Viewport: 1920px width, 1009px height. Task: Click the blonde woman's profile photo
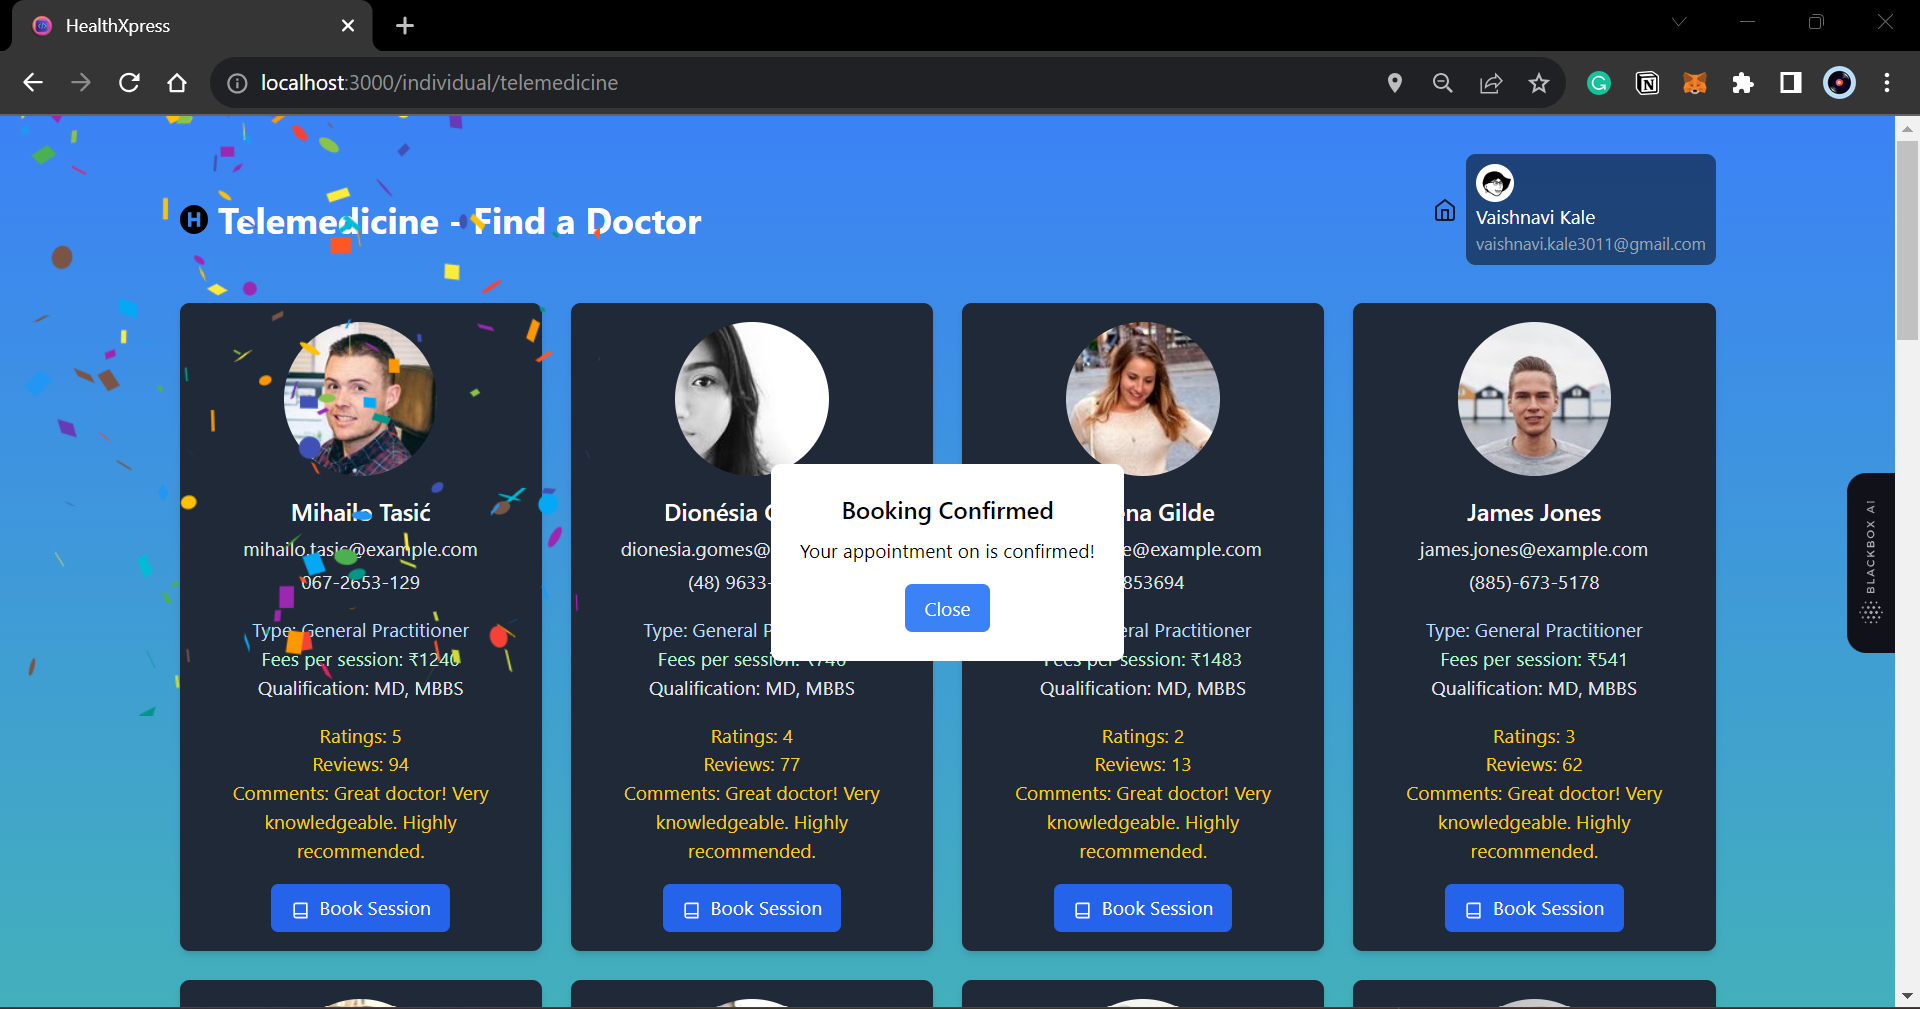click(1143, 398)
